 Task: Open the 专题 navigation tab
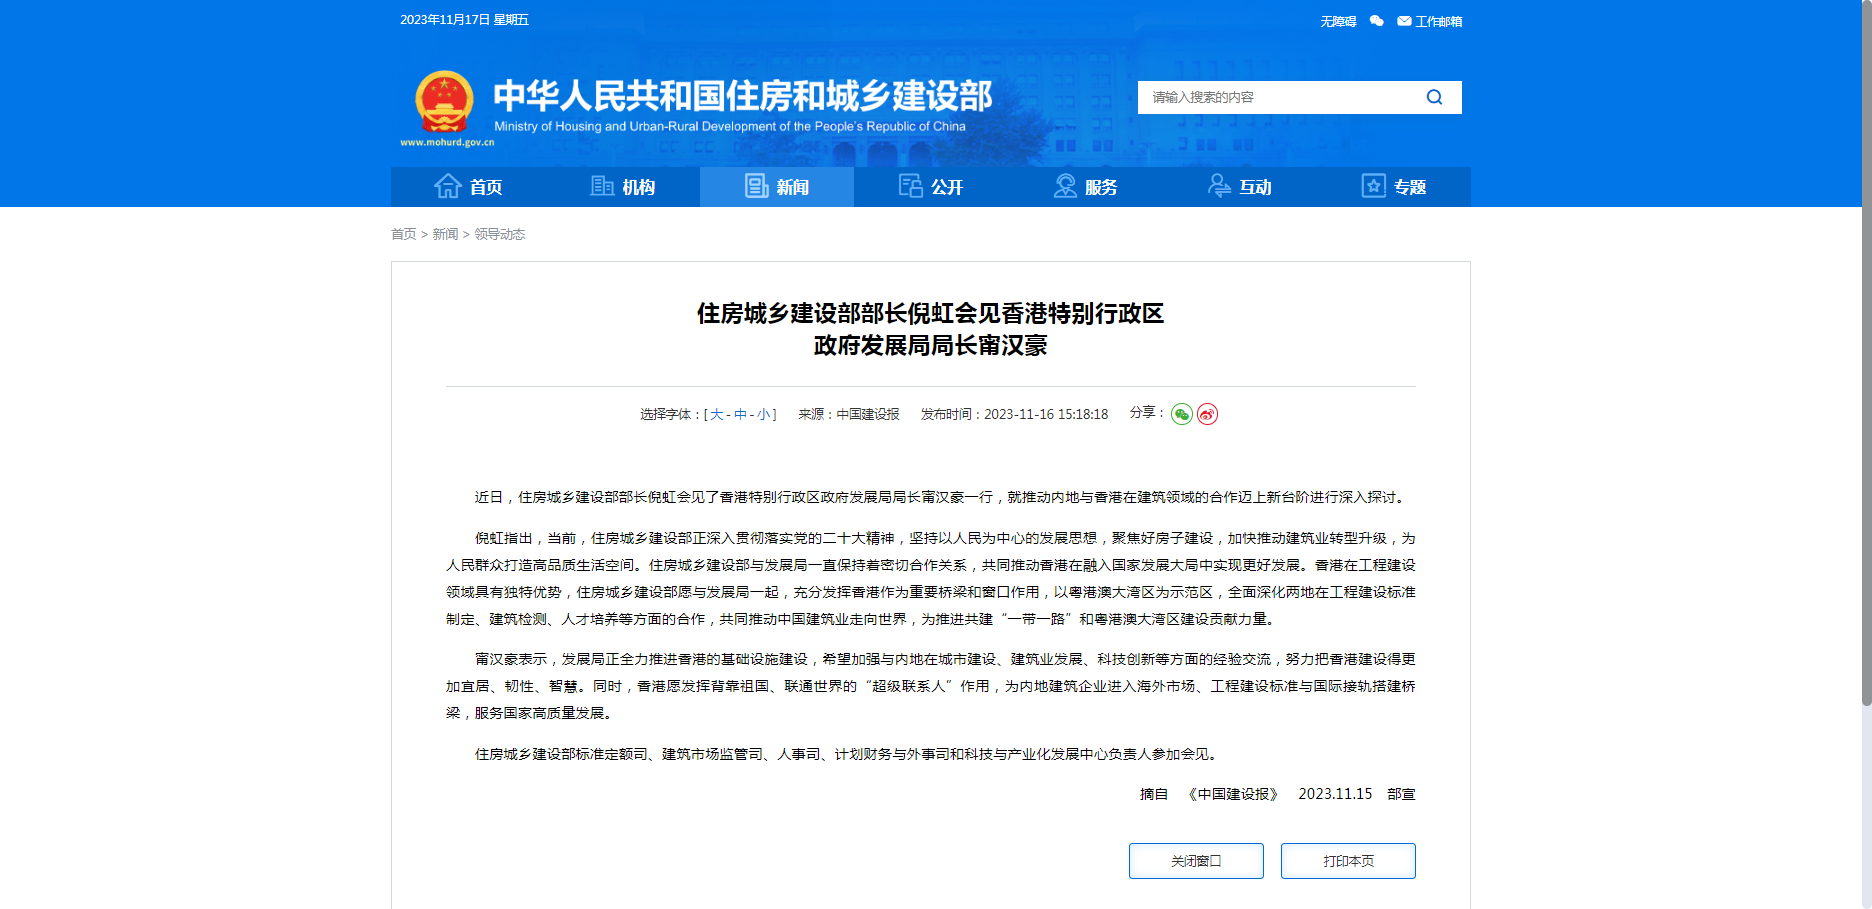[x=1393, y=187]
